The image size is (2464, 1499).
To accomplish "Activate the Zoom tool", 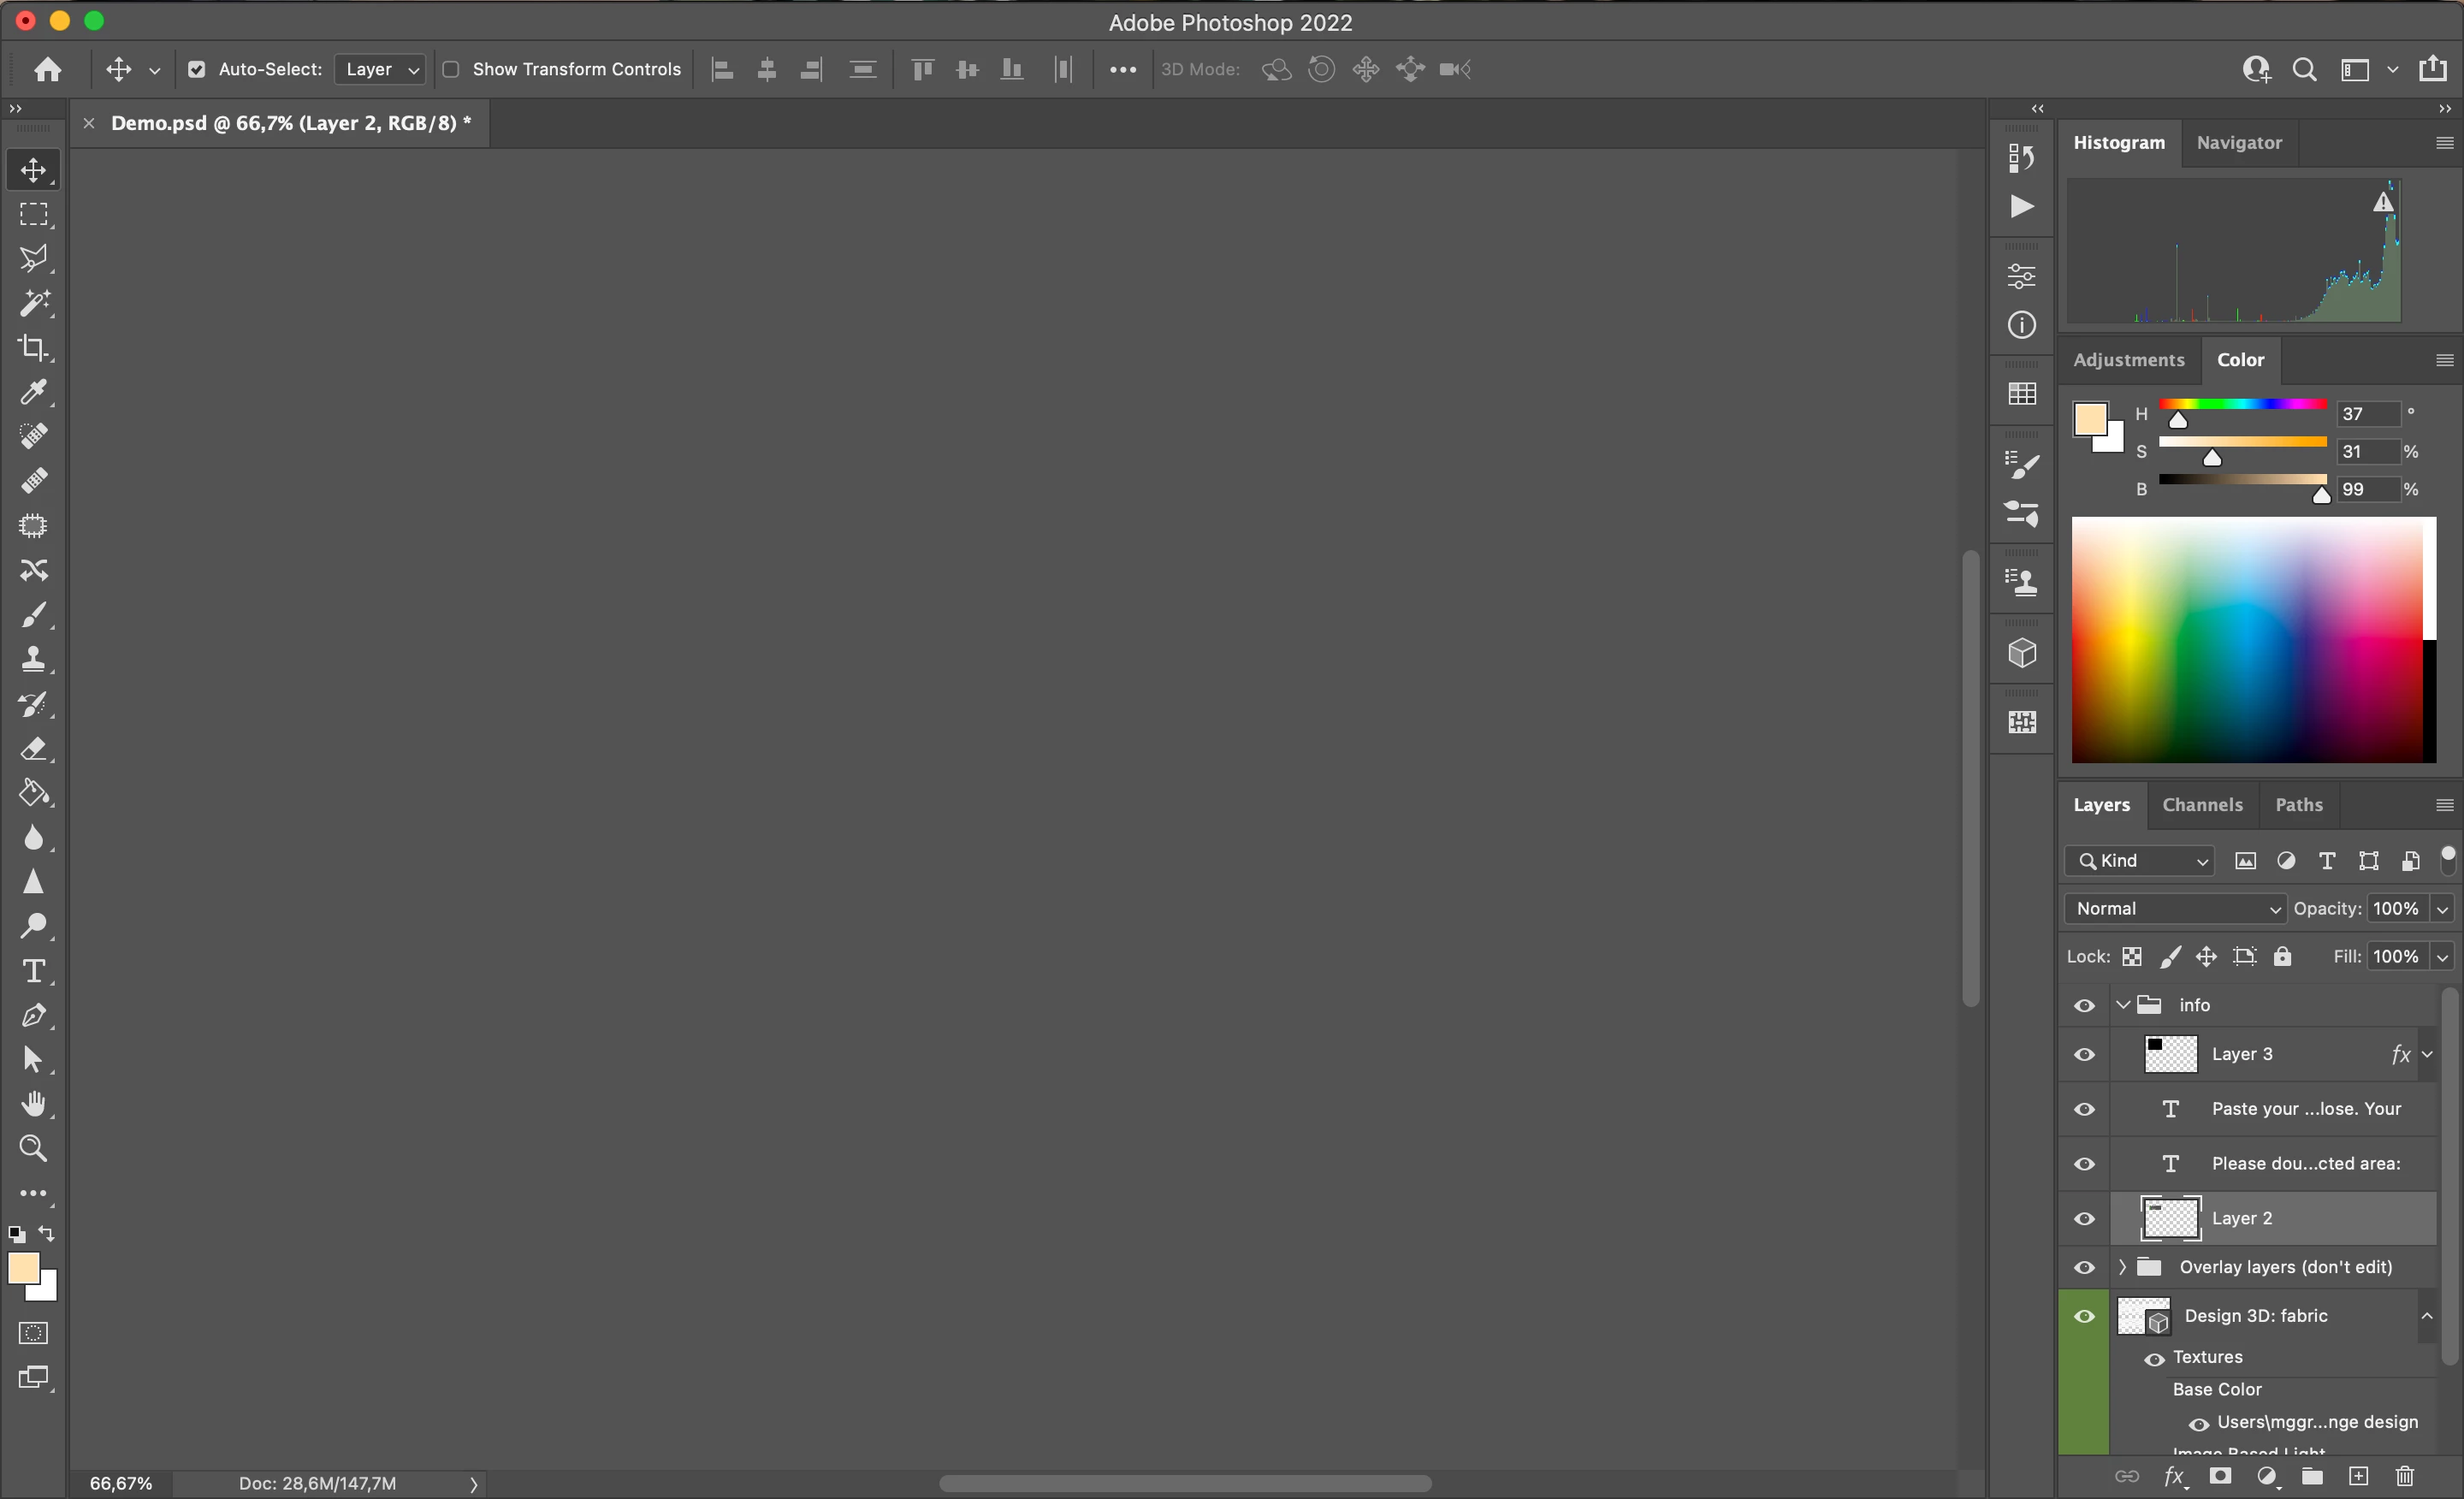I will [x=33, y=1148].
